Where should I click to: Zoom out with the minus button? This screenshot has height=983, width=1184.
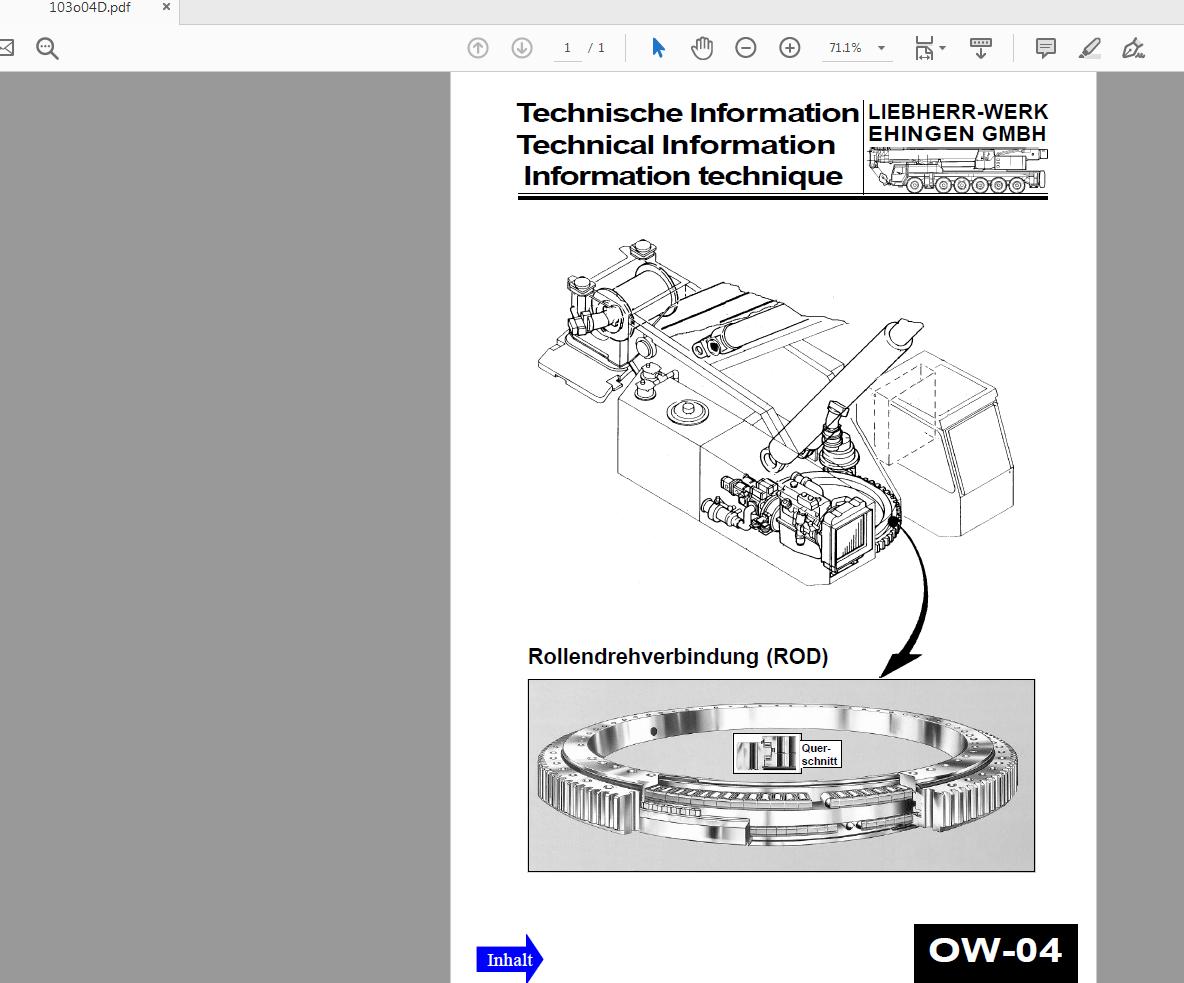tap(745, 48)
